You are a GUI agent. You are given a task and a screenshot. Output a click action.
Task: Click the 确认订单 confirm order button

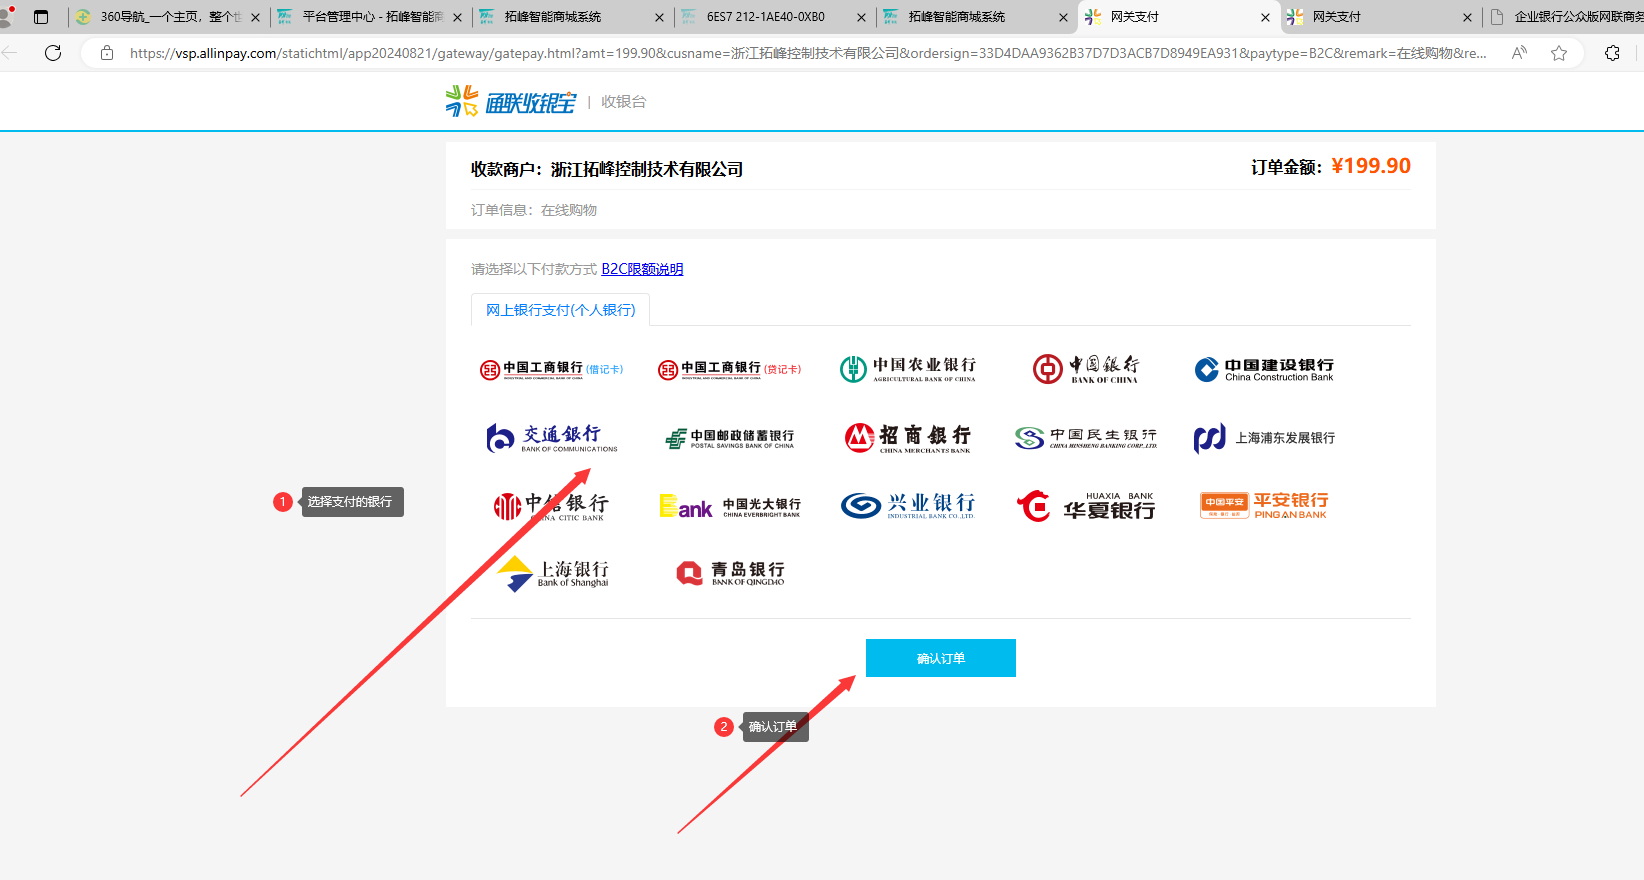[x=941, y=658]
